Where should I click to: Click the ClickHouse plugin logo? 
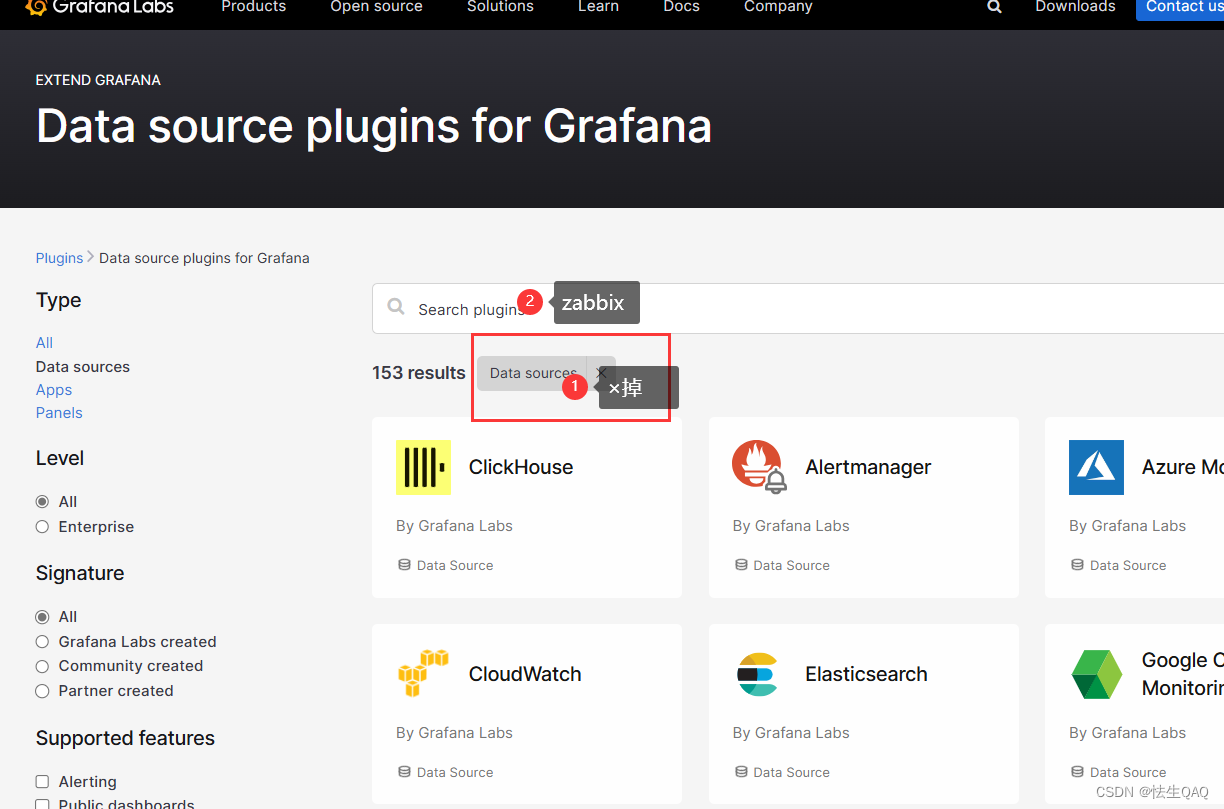tap(423, 467)
